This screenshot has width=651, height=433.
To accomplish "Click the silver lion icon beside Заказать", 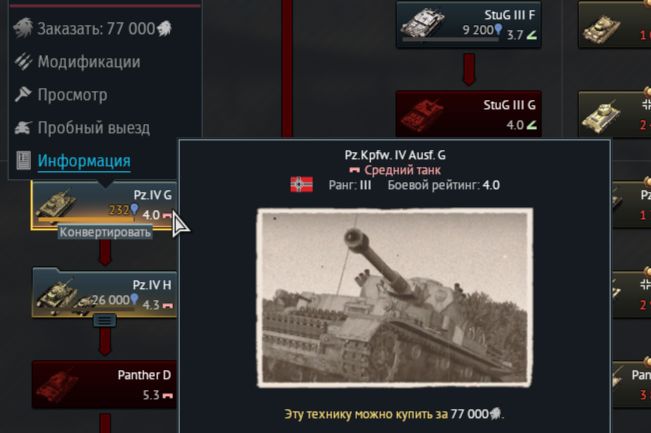I will point(22,28).
